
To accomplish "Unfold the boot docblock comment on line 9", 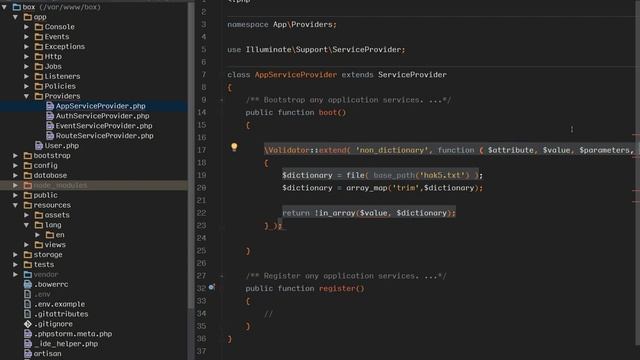I will [222, 100].
